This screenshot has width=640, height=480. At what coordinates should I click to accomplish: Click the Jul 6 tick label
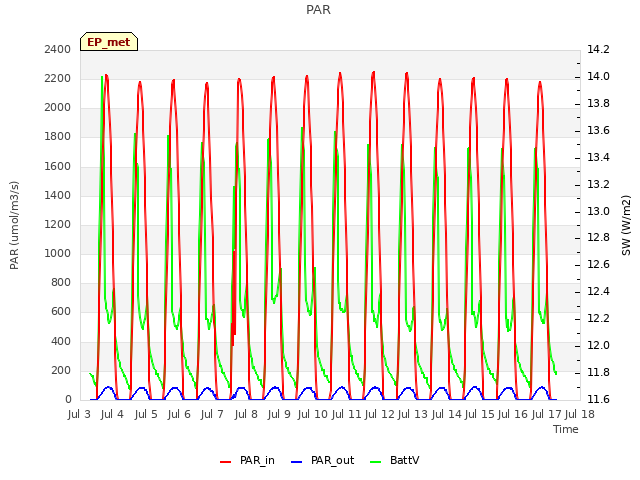tap(179, 415)
